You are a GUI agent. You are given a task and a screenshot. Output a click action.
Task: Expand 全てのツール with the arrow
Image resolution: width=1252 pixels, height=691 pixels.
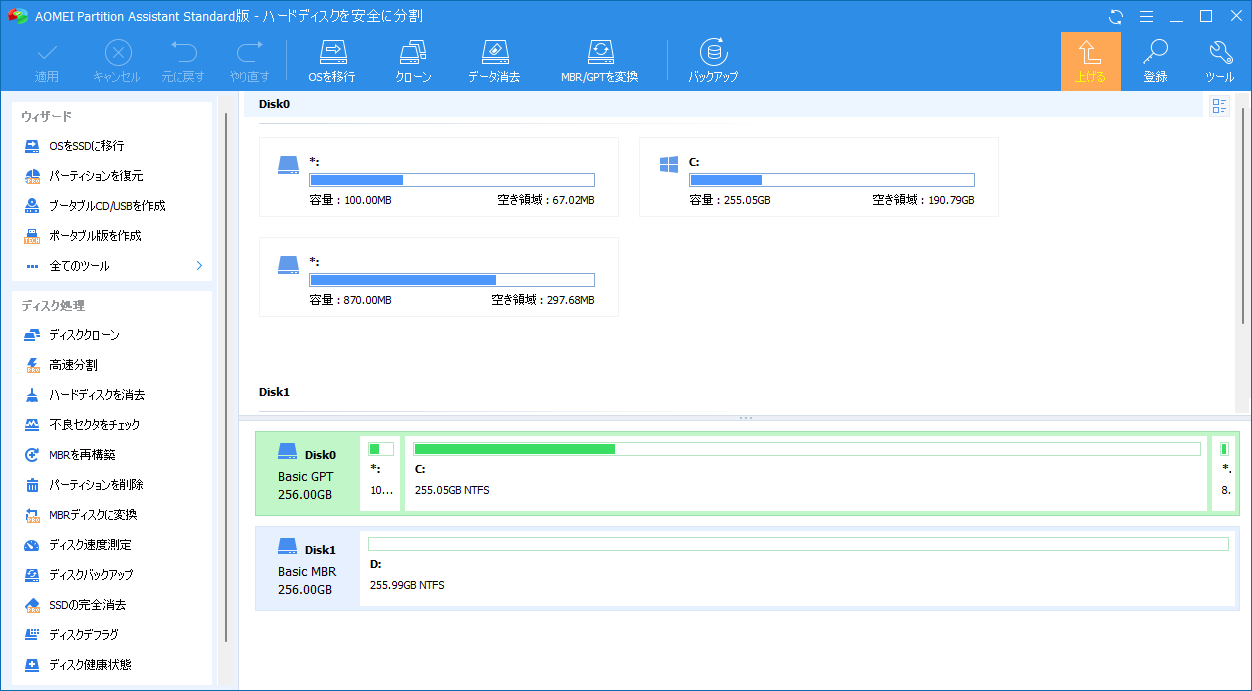point(199,266)
